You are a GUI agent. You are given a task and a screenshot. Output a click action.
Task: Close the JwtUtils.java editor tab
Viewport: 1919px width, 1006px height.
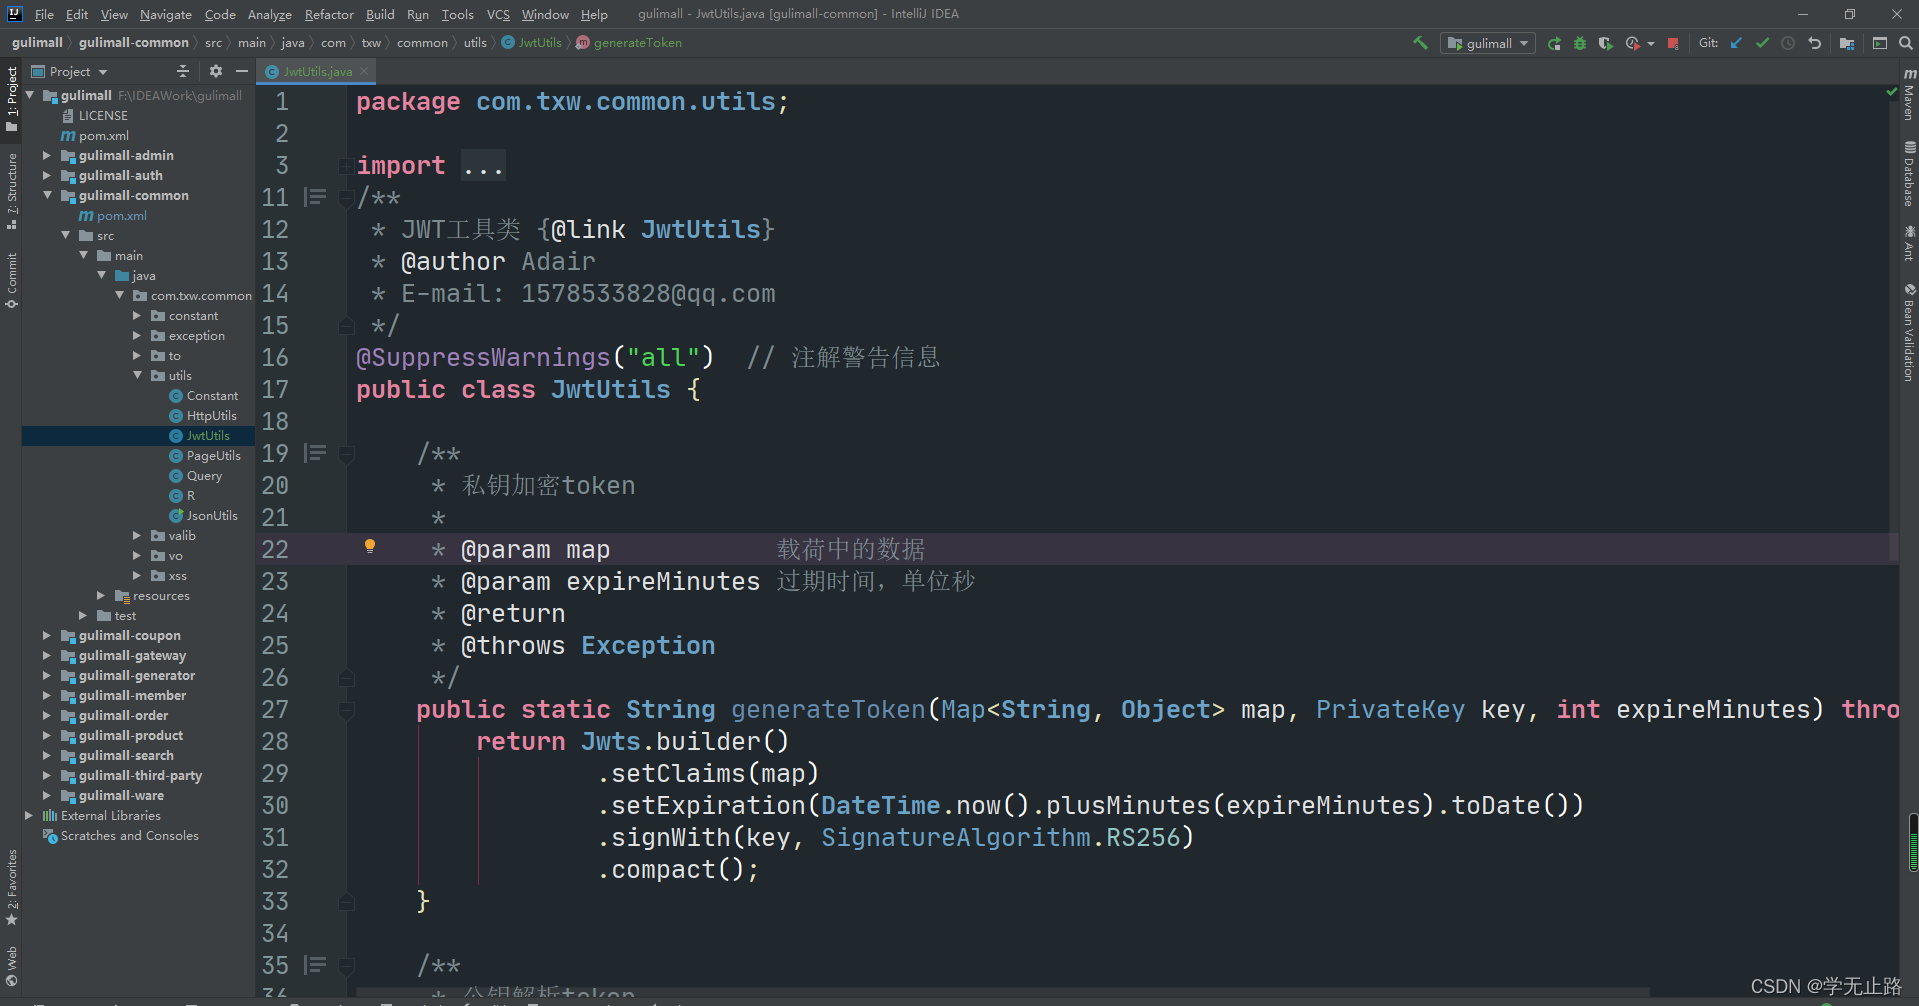pos(365,71)
